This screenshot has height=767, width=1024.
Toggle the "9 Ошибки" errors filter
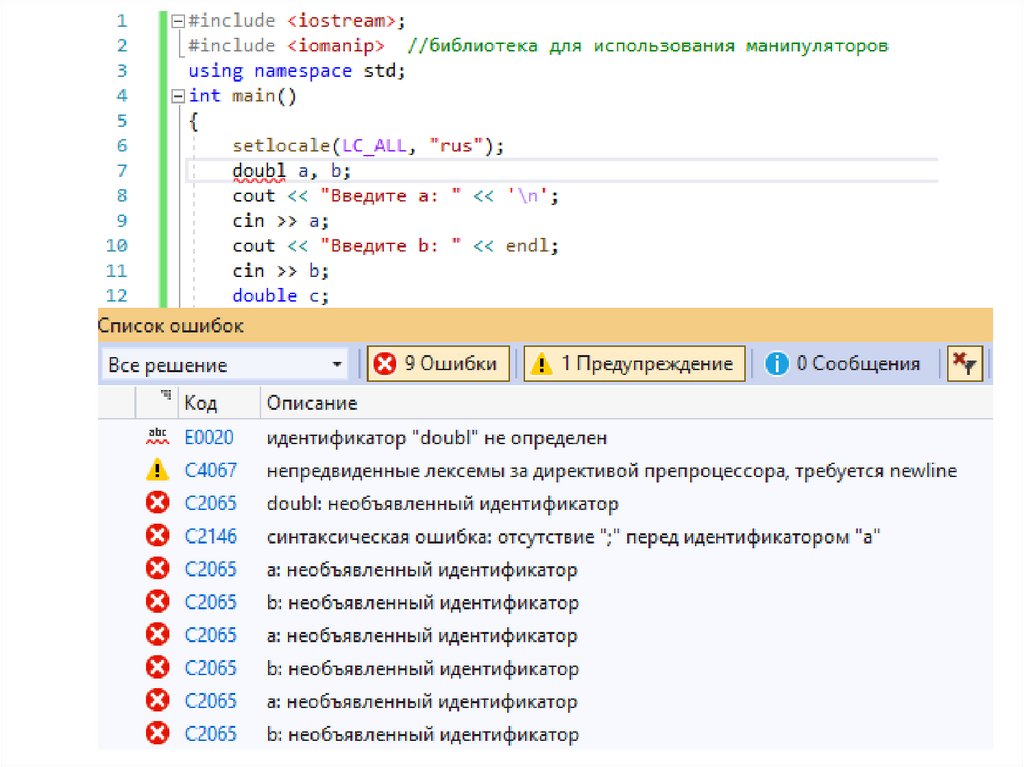[438, 364]
